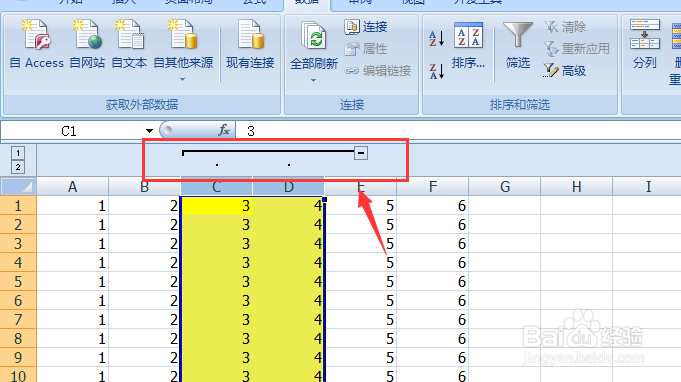Select row 2 header
This screenshot has width=681, height=382.
[x=18, y=224]
